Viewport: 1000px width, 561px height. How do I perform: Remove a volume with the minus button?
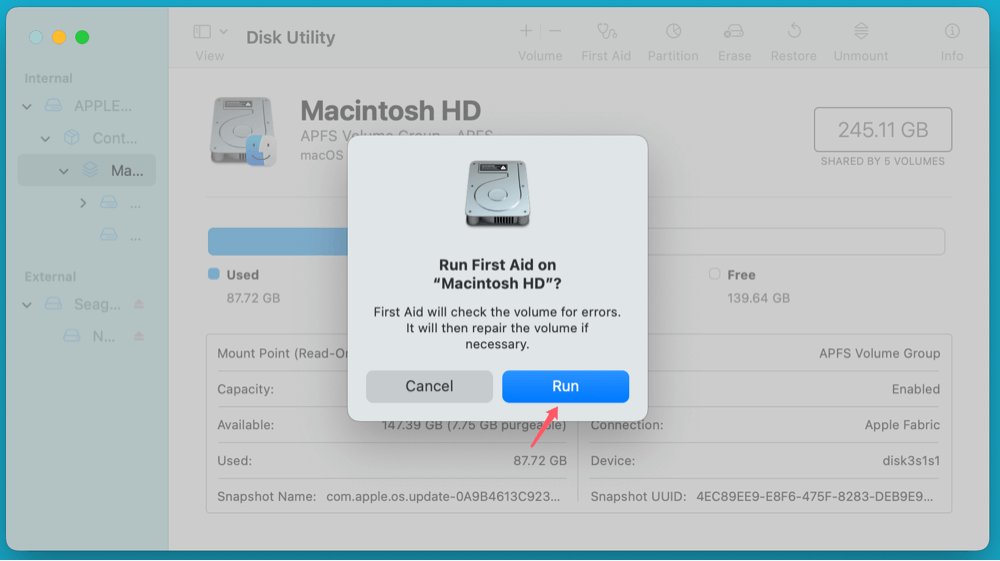coord(556,32)
